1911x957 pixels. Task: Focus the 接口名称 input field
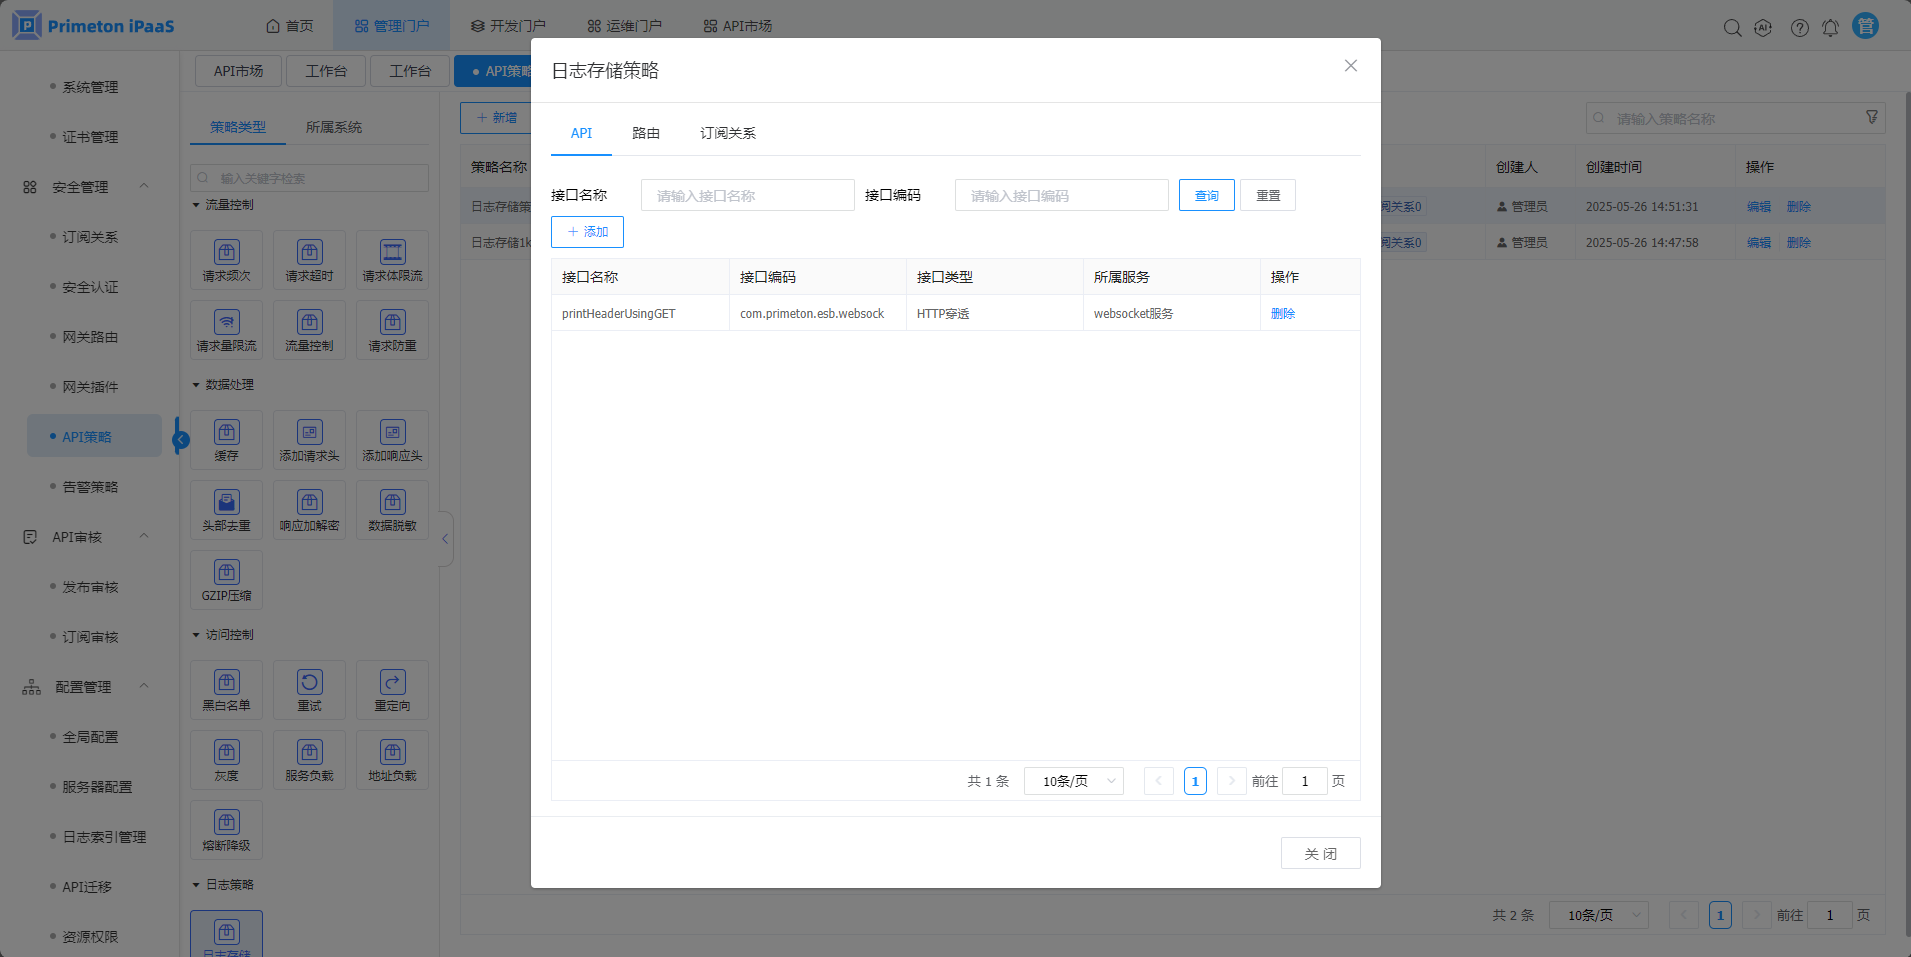coord(747,195)
